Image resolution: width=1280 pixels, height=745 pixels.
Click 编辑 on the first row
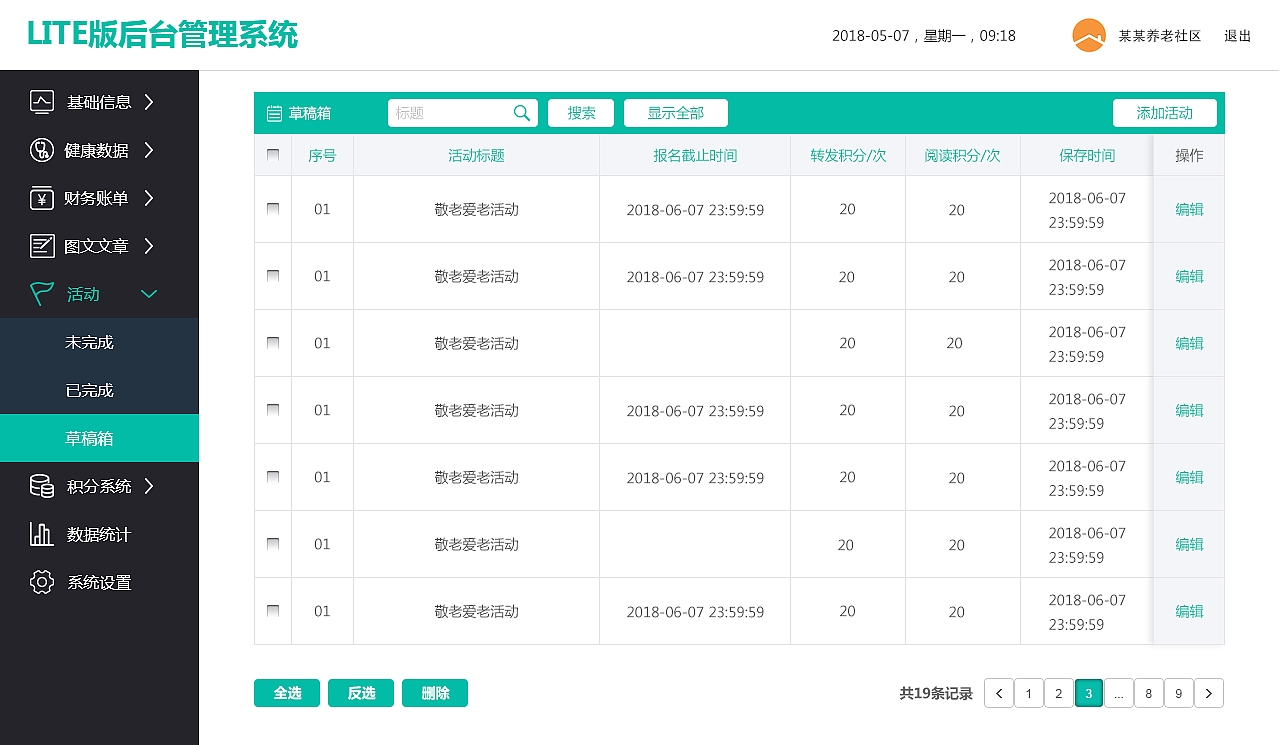coord(1188,209)
